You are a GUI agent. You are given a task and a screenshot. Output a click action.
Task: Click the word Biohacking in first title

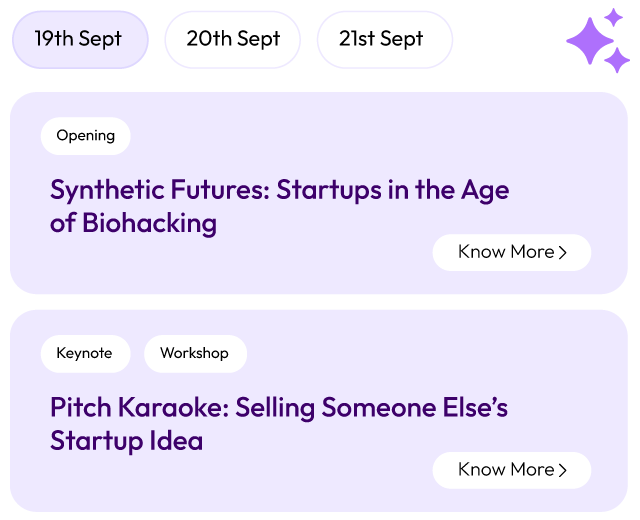pyautogui.click(x=149, y=222)
